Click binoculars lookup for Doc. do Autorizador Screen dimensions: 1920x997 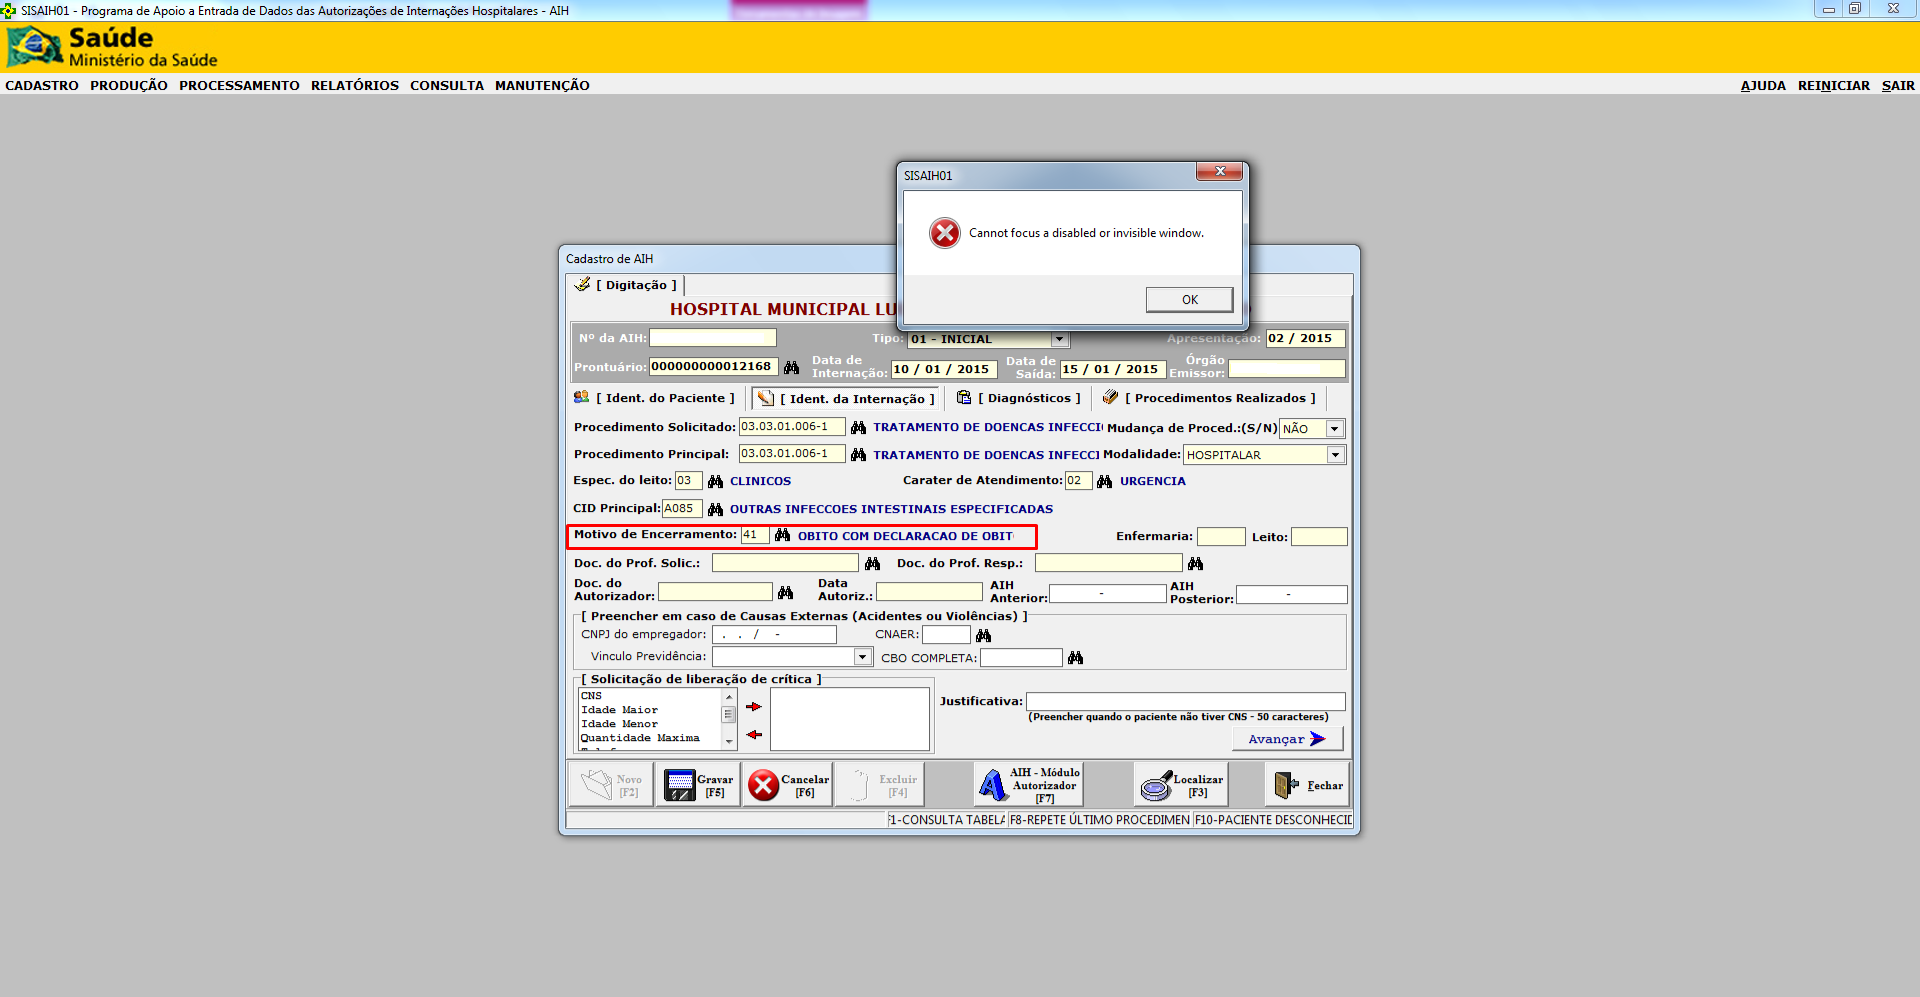785,593
